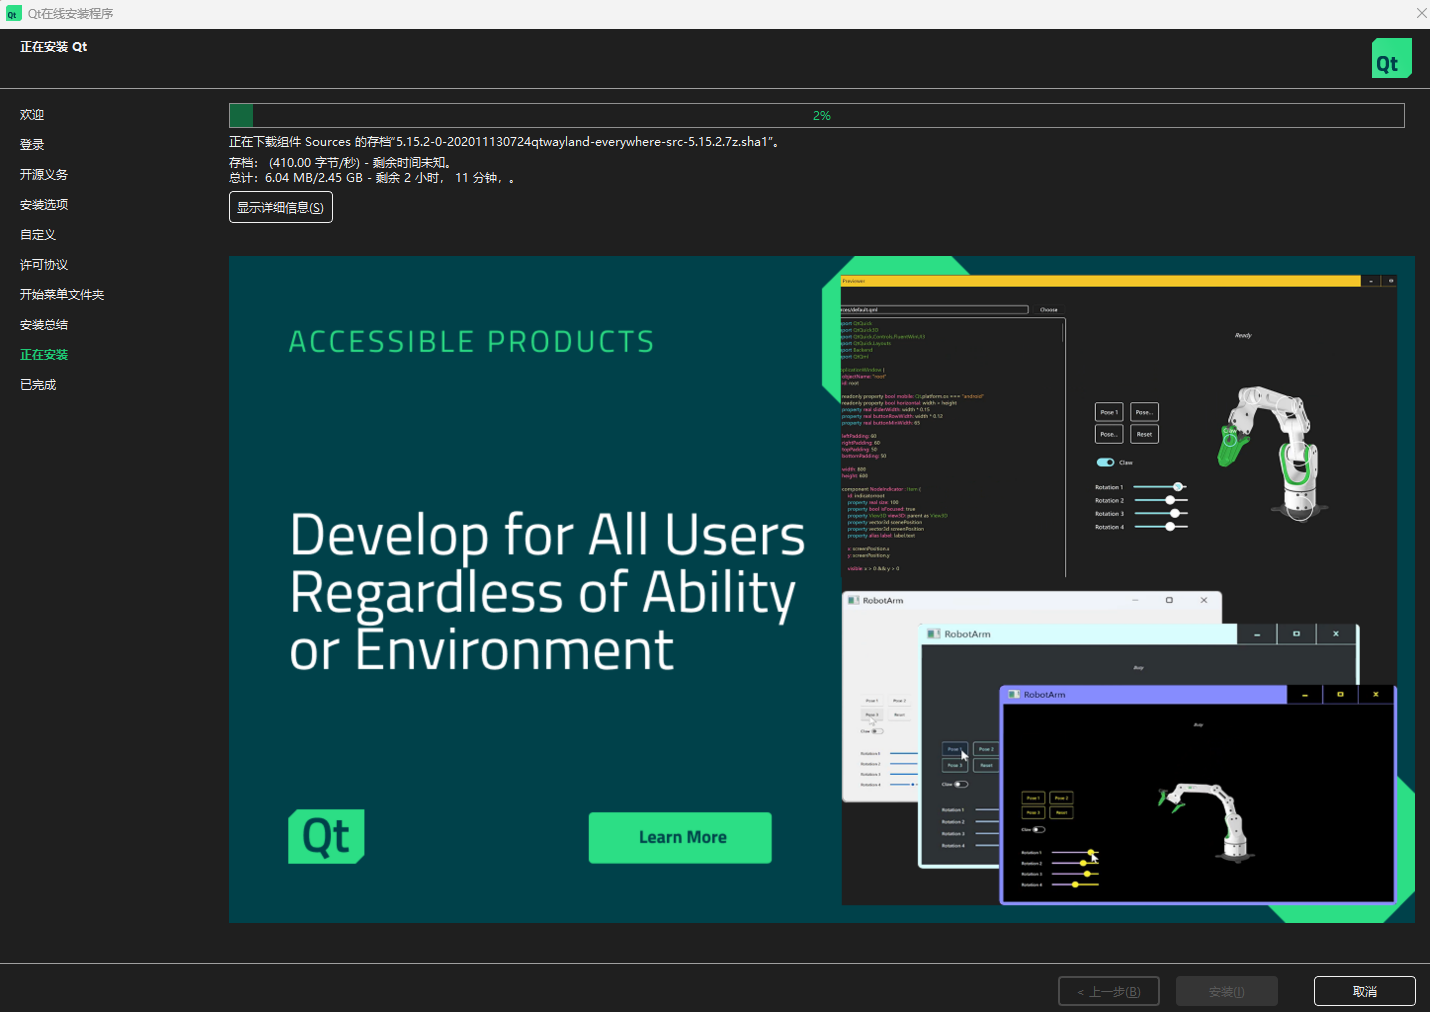Click the 显示详细信息 button
The width and height of the screenshot is (1430, 1012).
coord(281,207)
